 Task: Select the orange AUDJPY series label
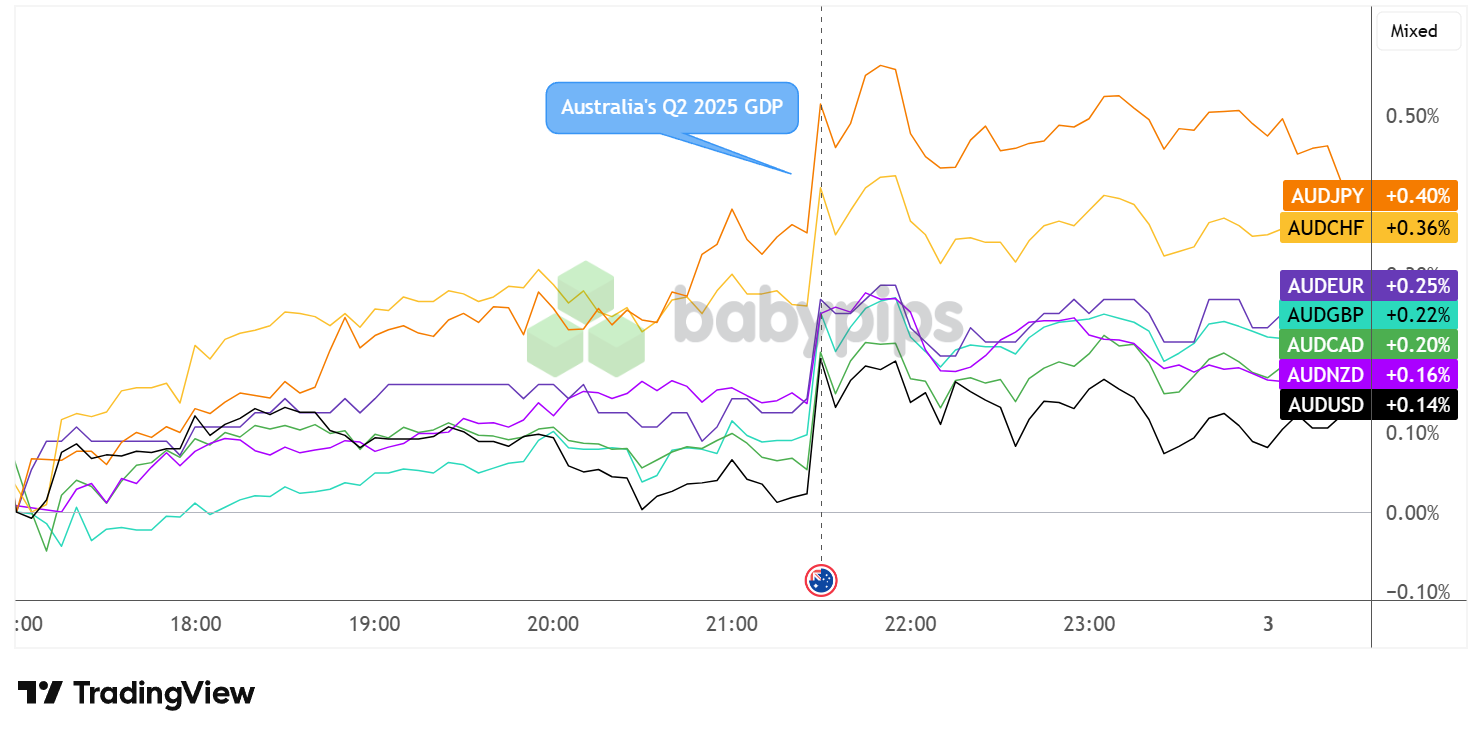pos(1326,196)
